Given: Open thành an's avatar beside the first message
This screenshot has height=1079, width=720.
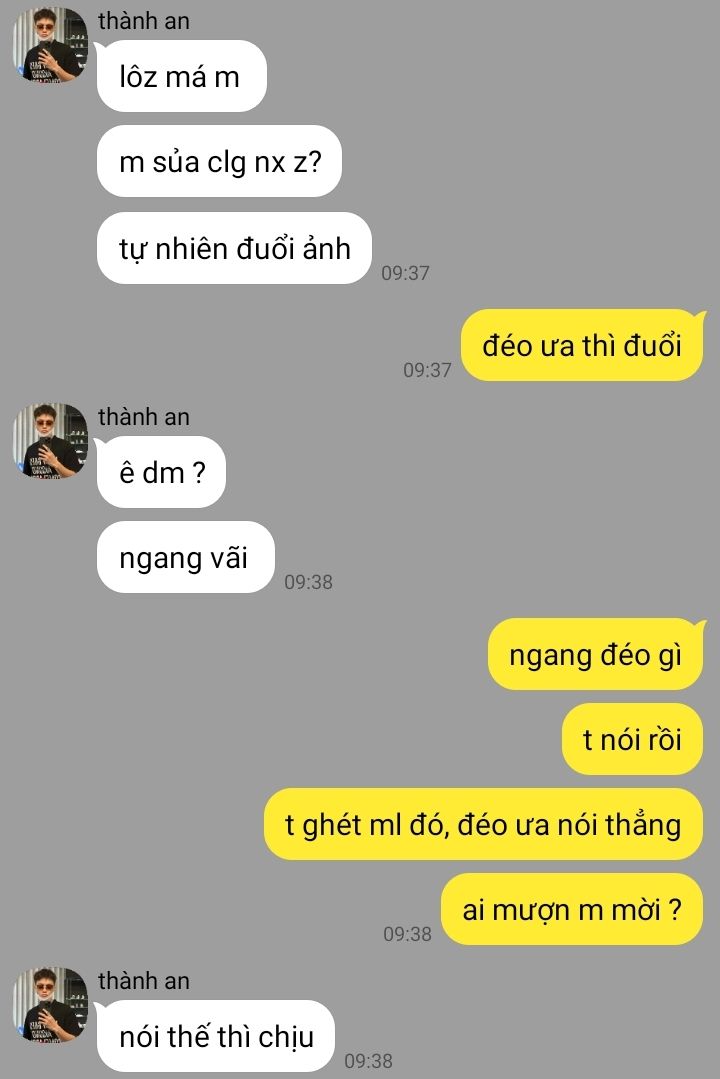Looking at the screenshot, I should pyautogui.click(x=50, y=45).
